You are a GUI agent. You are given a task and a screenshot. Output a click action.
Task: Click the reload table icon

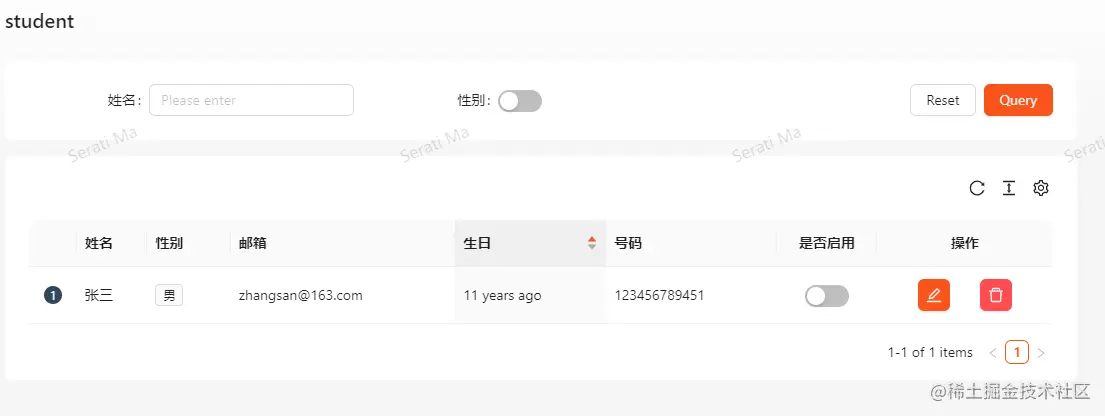[977, 188]
